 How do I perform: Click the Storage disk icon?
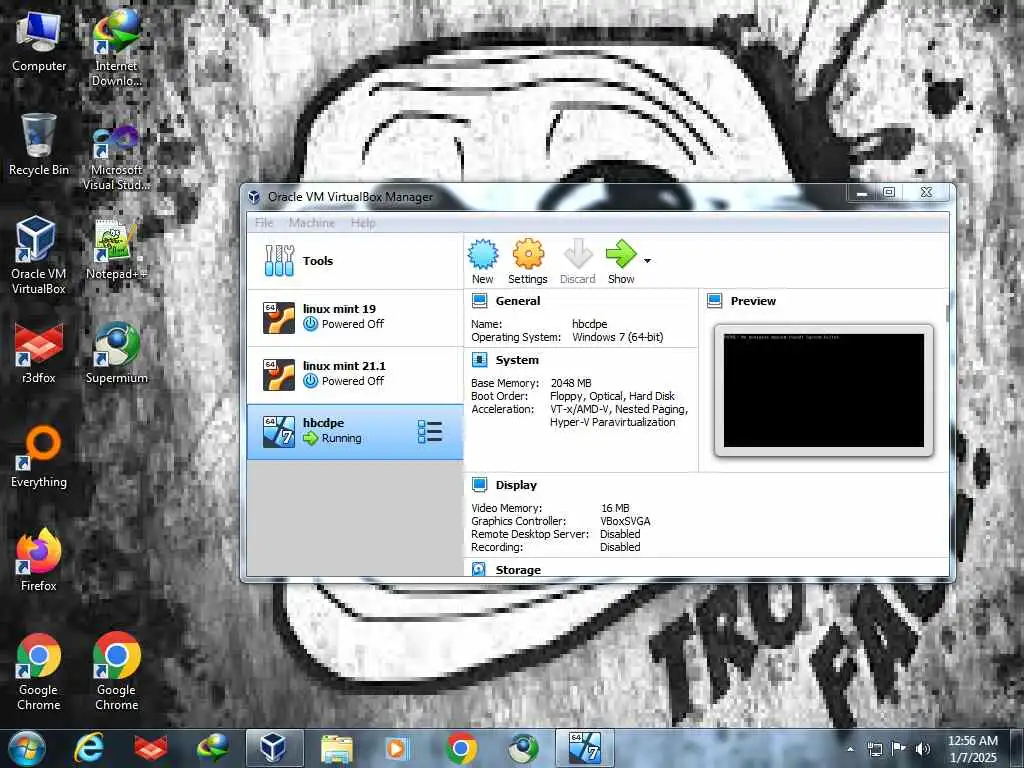(x=479, y=569)
